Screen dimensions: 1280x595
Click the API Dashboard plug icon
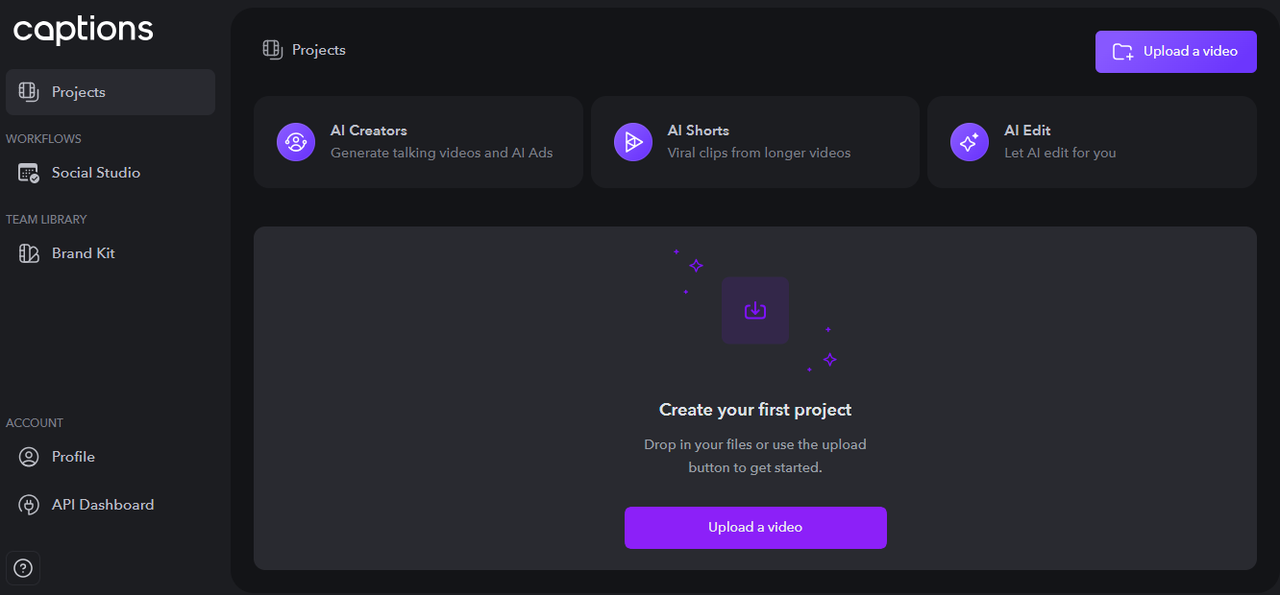(x=29, y=505)
